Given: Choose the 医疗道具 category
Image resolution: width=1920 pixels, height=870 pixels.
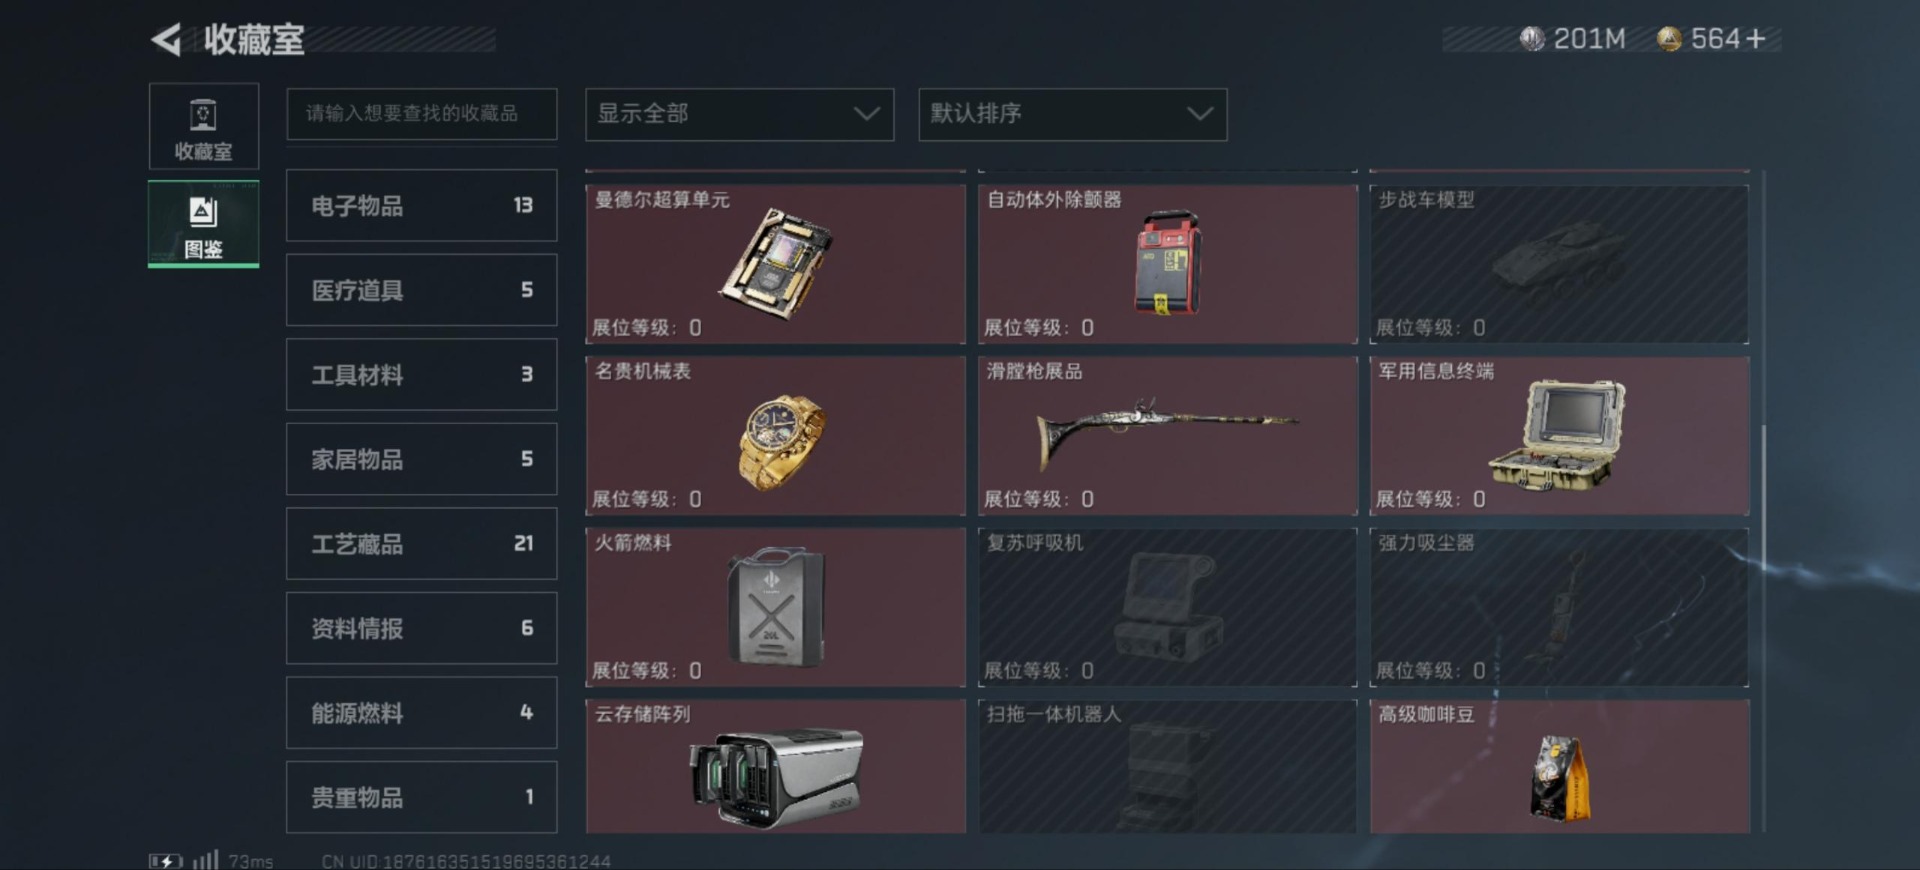Looking at the screenshot, I should (421, 290).
